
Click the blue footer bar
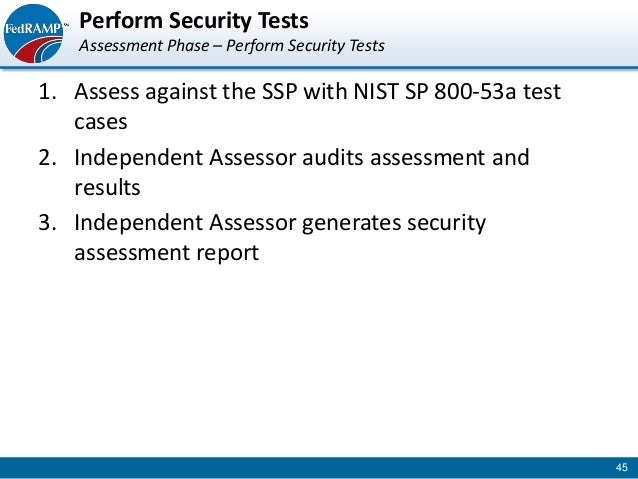click(319, 468)
